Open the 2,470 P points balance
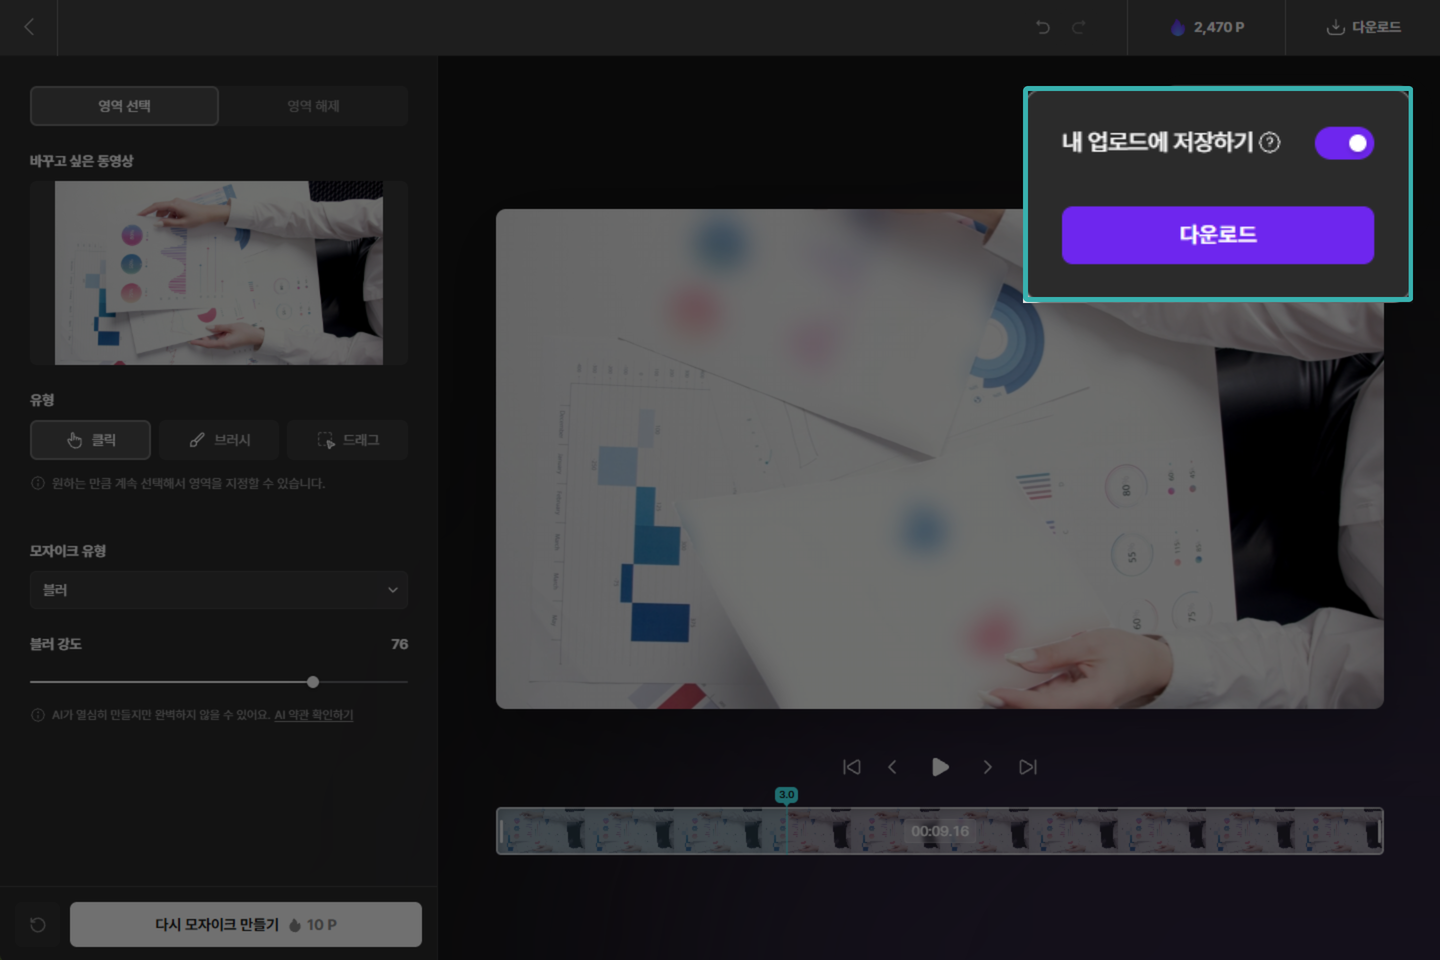Image resolution: width=1440 pixels, height=960 pixels. pos(1207,27)
